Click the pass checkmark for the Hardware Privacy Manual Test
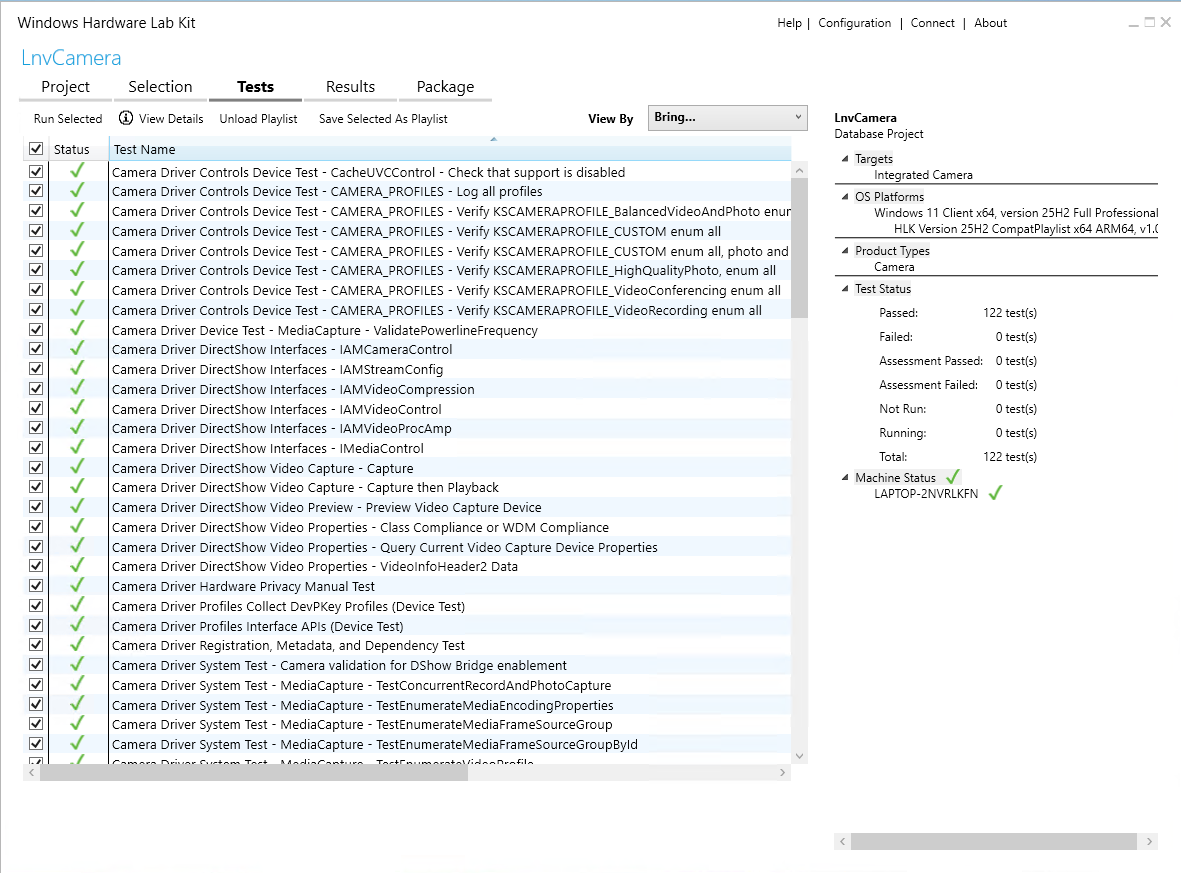Image resolution: width=1181 pixels, height=873 pixels. click(x=77, y=585)
